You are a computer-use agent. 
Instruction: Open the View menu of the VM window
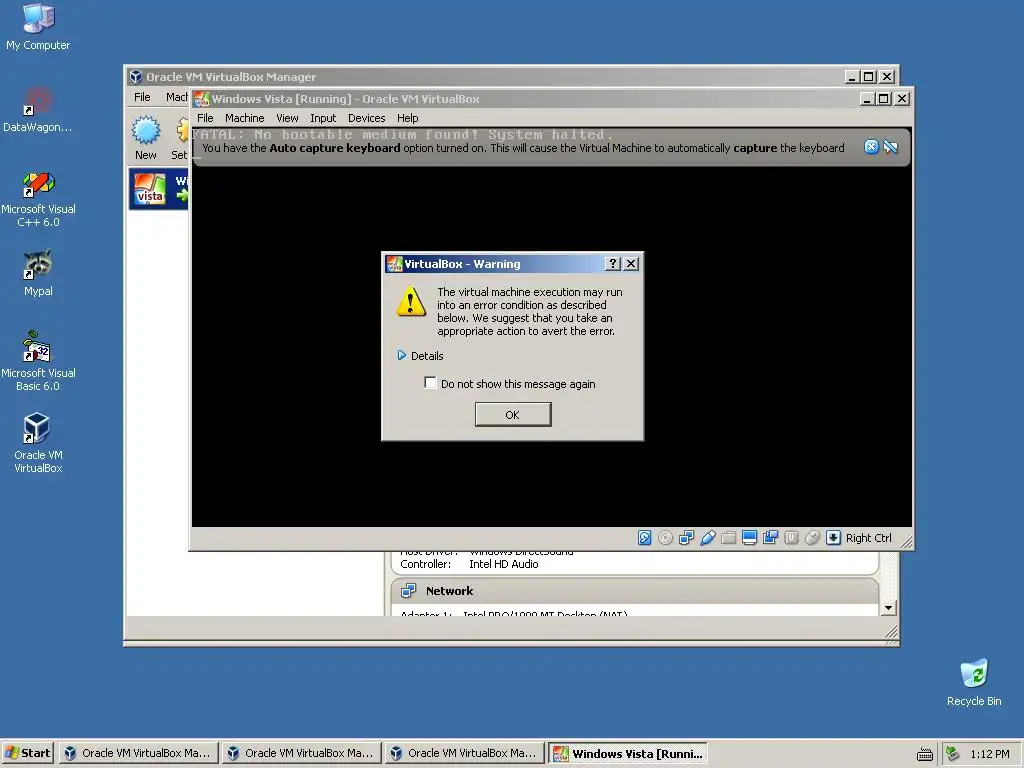coord(287,118)
